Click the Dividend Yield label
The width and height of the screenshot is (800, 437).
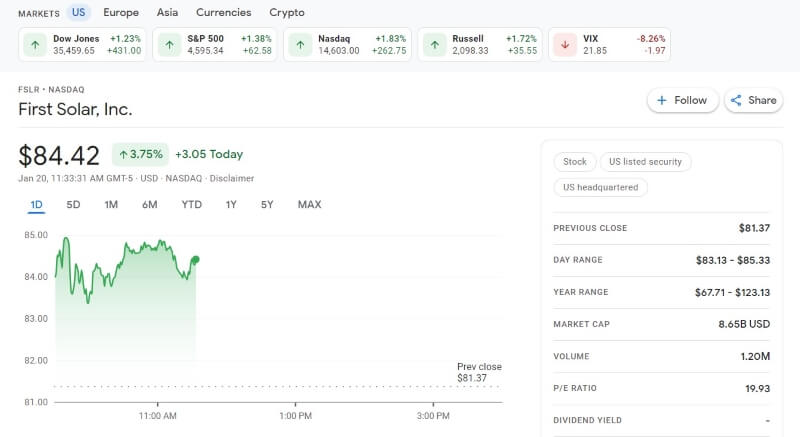pyautogui.click(x=587, y=420)
